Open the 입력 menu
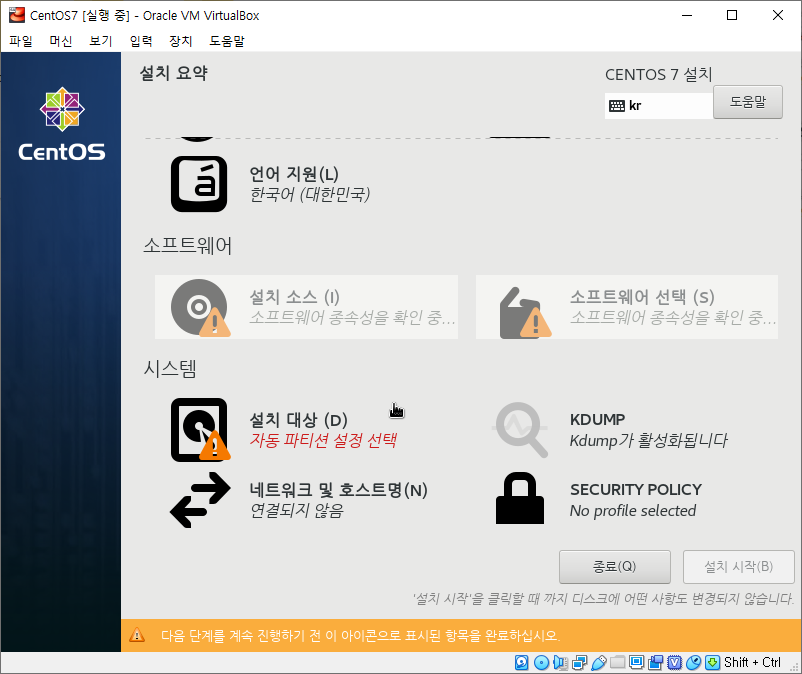The height and width of the screenshot is (674, 802). [x=141, y=41]
